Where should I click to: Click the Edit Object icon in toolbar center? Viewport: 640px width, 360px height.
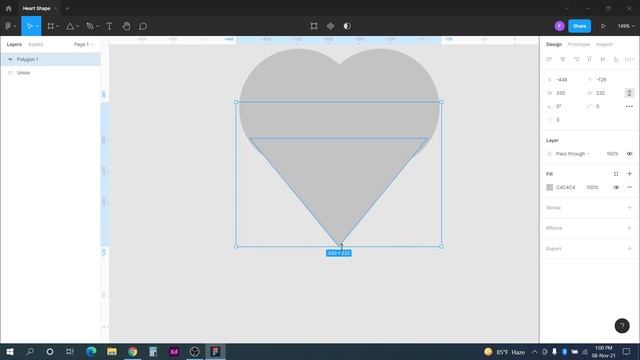(314, 26)
